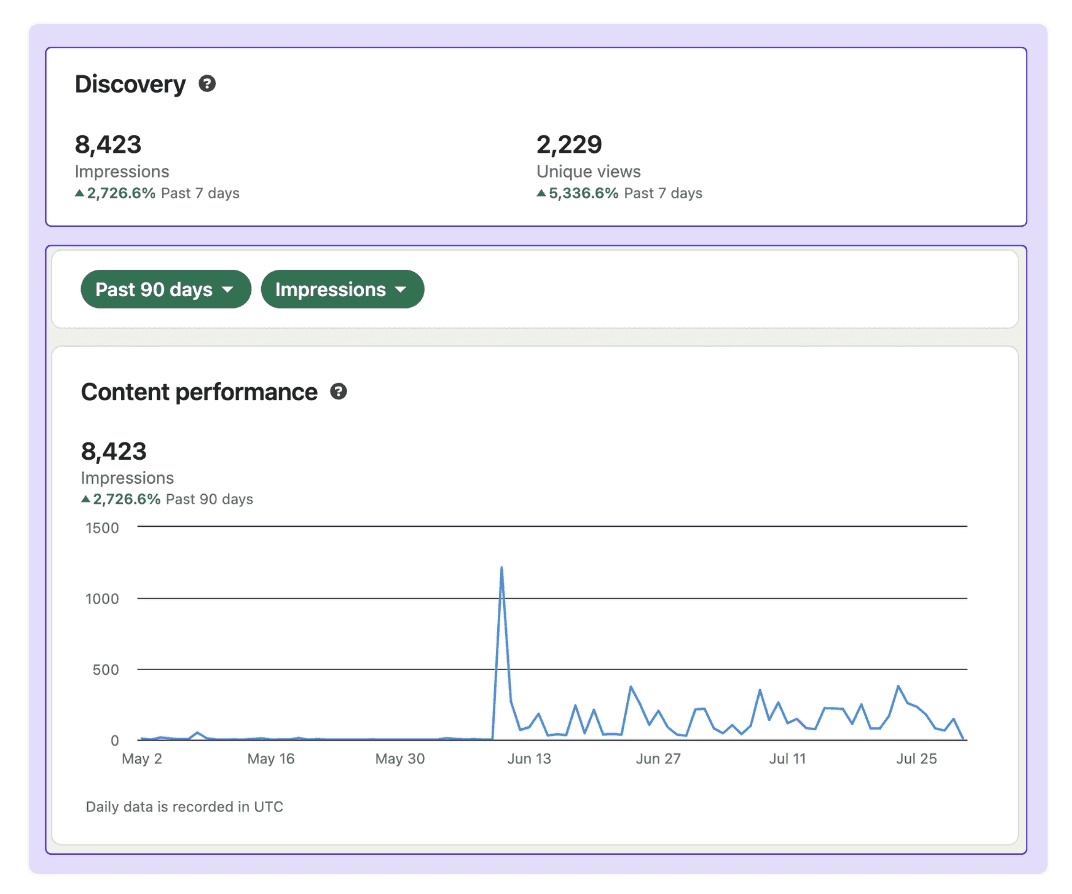Click the increase arrow beside 5,336.6%
Image resolution: width=1072 pixels, height=894 pixels.
coord(541,193)
